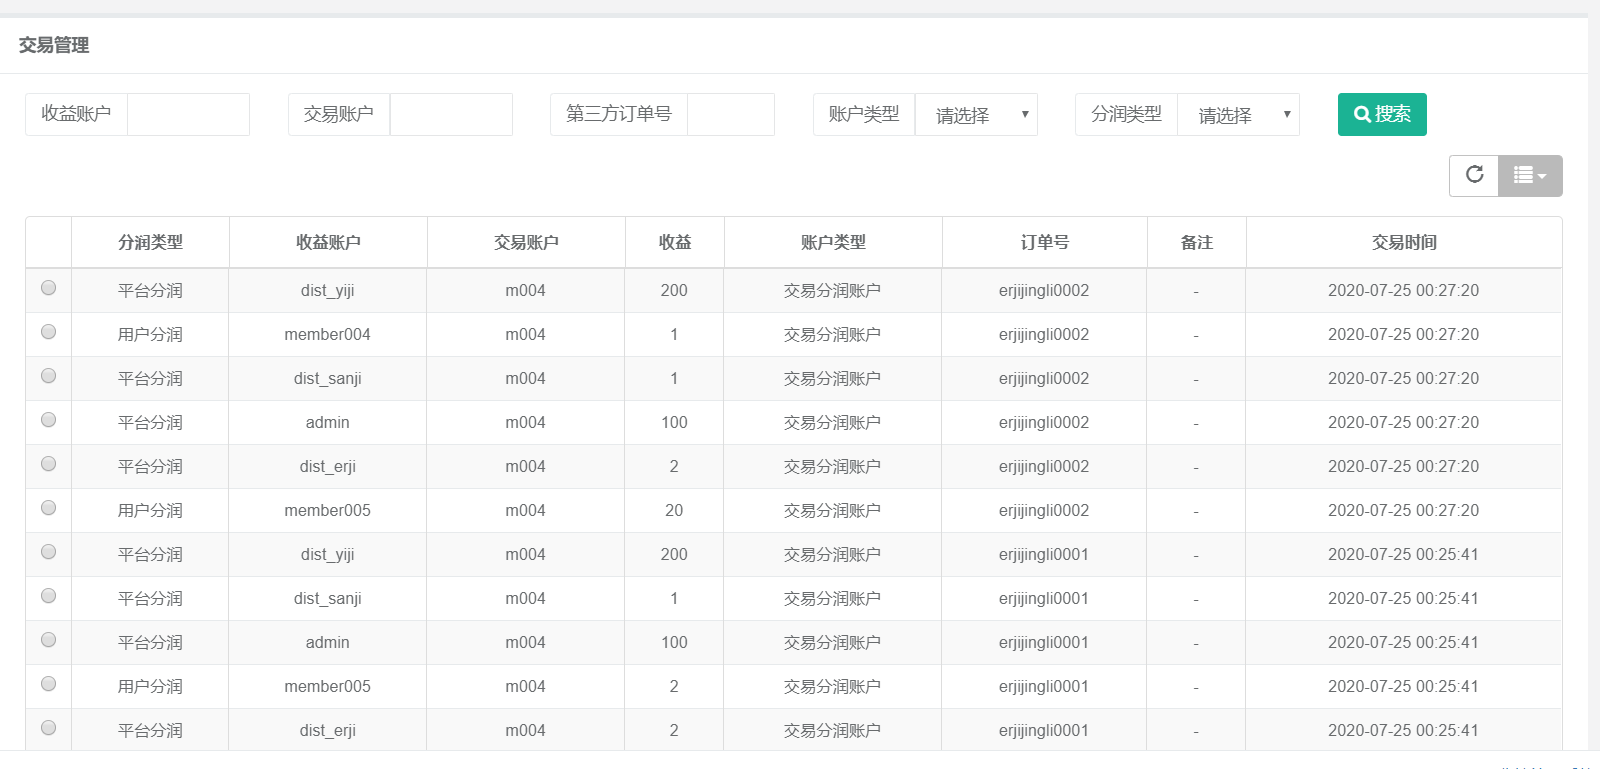Select radio for member005 erjijingli0002 row
Screen dimensions: 1600x769
[48, 508]
